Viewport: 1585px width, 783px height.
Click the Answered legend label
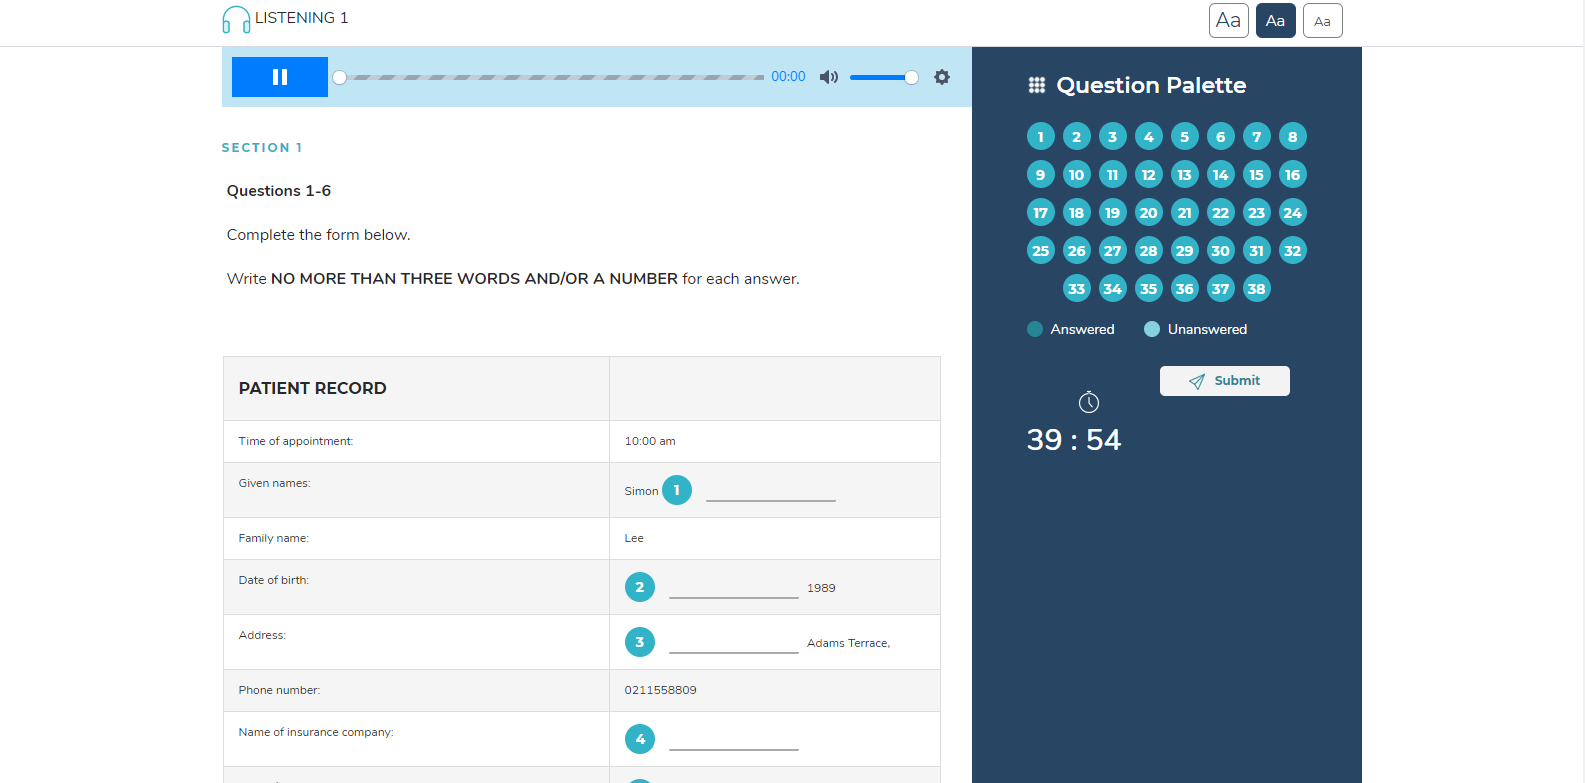[x=1082, y=329]
